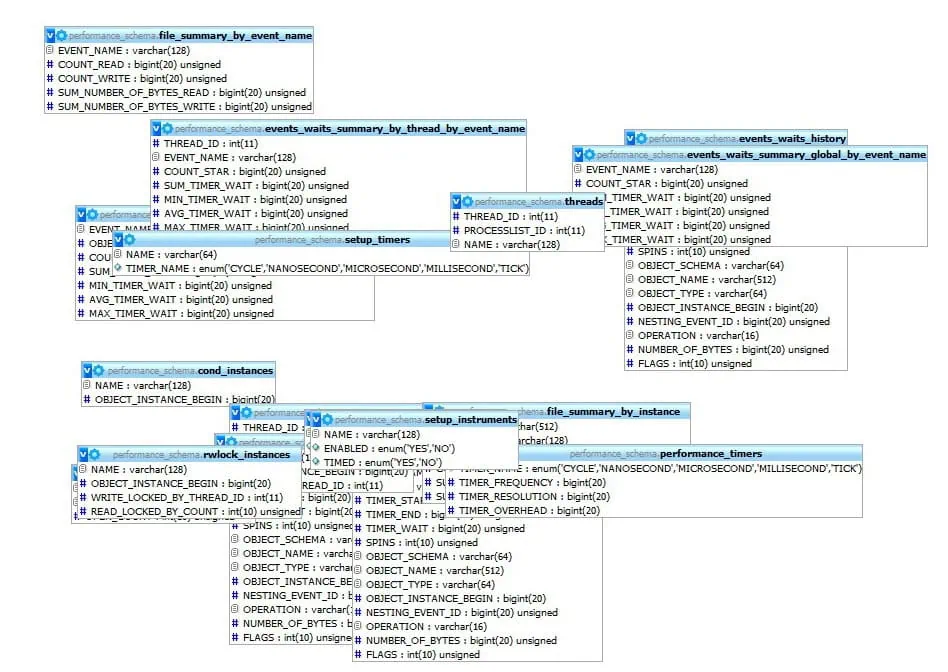Select the file_summary_by_instance table title
Viewport: 948px width, 672px height.
[612, 411]
